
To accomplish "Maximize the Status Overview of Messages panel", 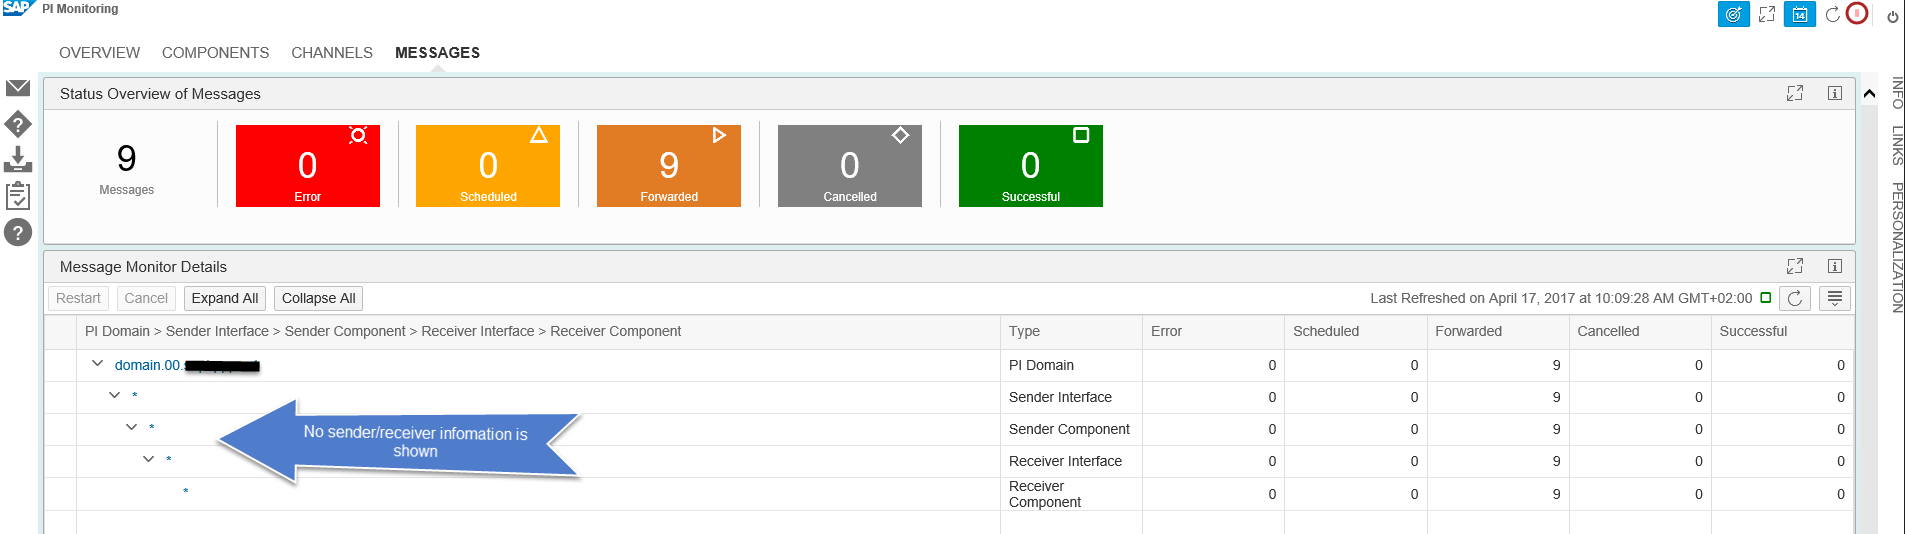I will click(x=1795, y=93).
